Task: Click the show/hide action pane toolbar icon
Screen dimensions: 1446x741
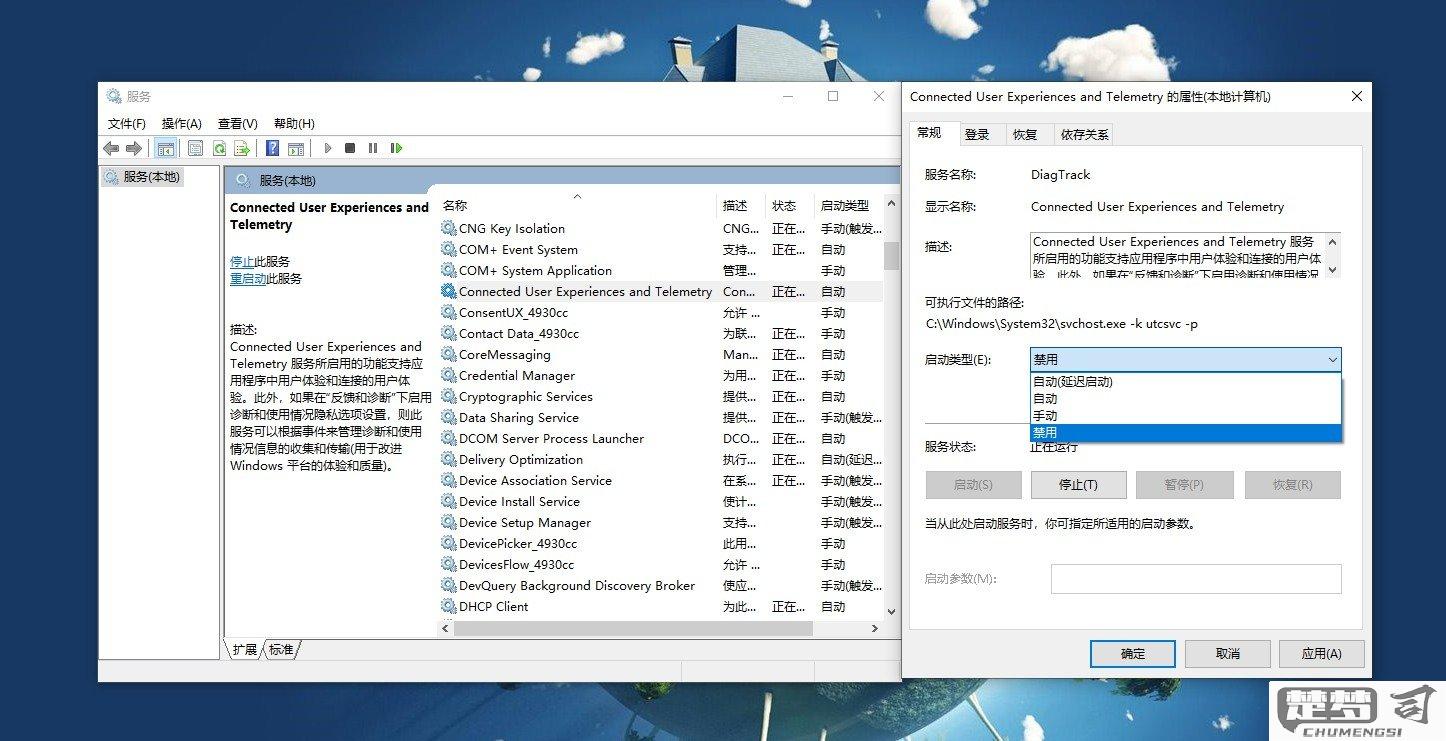Action: click(296, 148)
